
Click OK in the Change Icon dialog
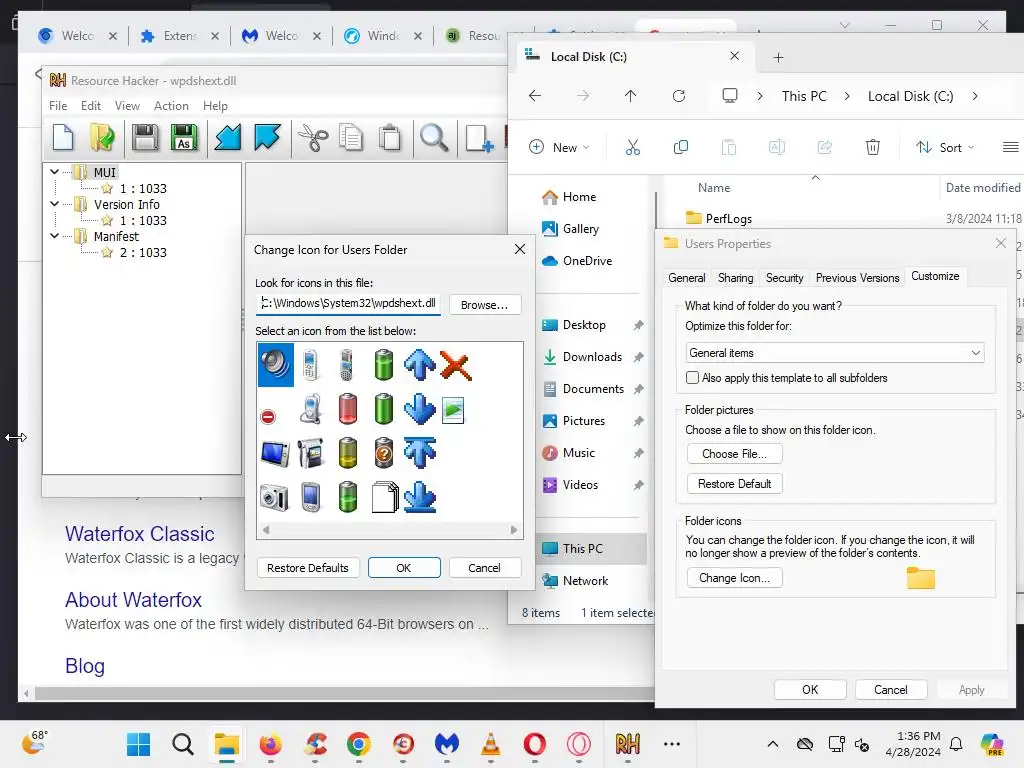(x=404, y=568)
